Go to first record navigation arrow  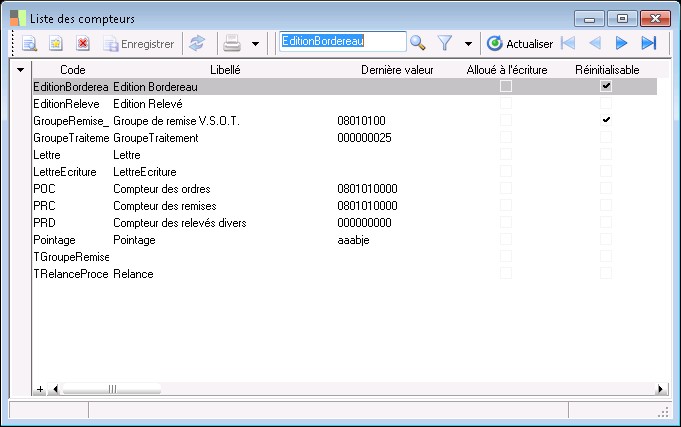point(568,43)
